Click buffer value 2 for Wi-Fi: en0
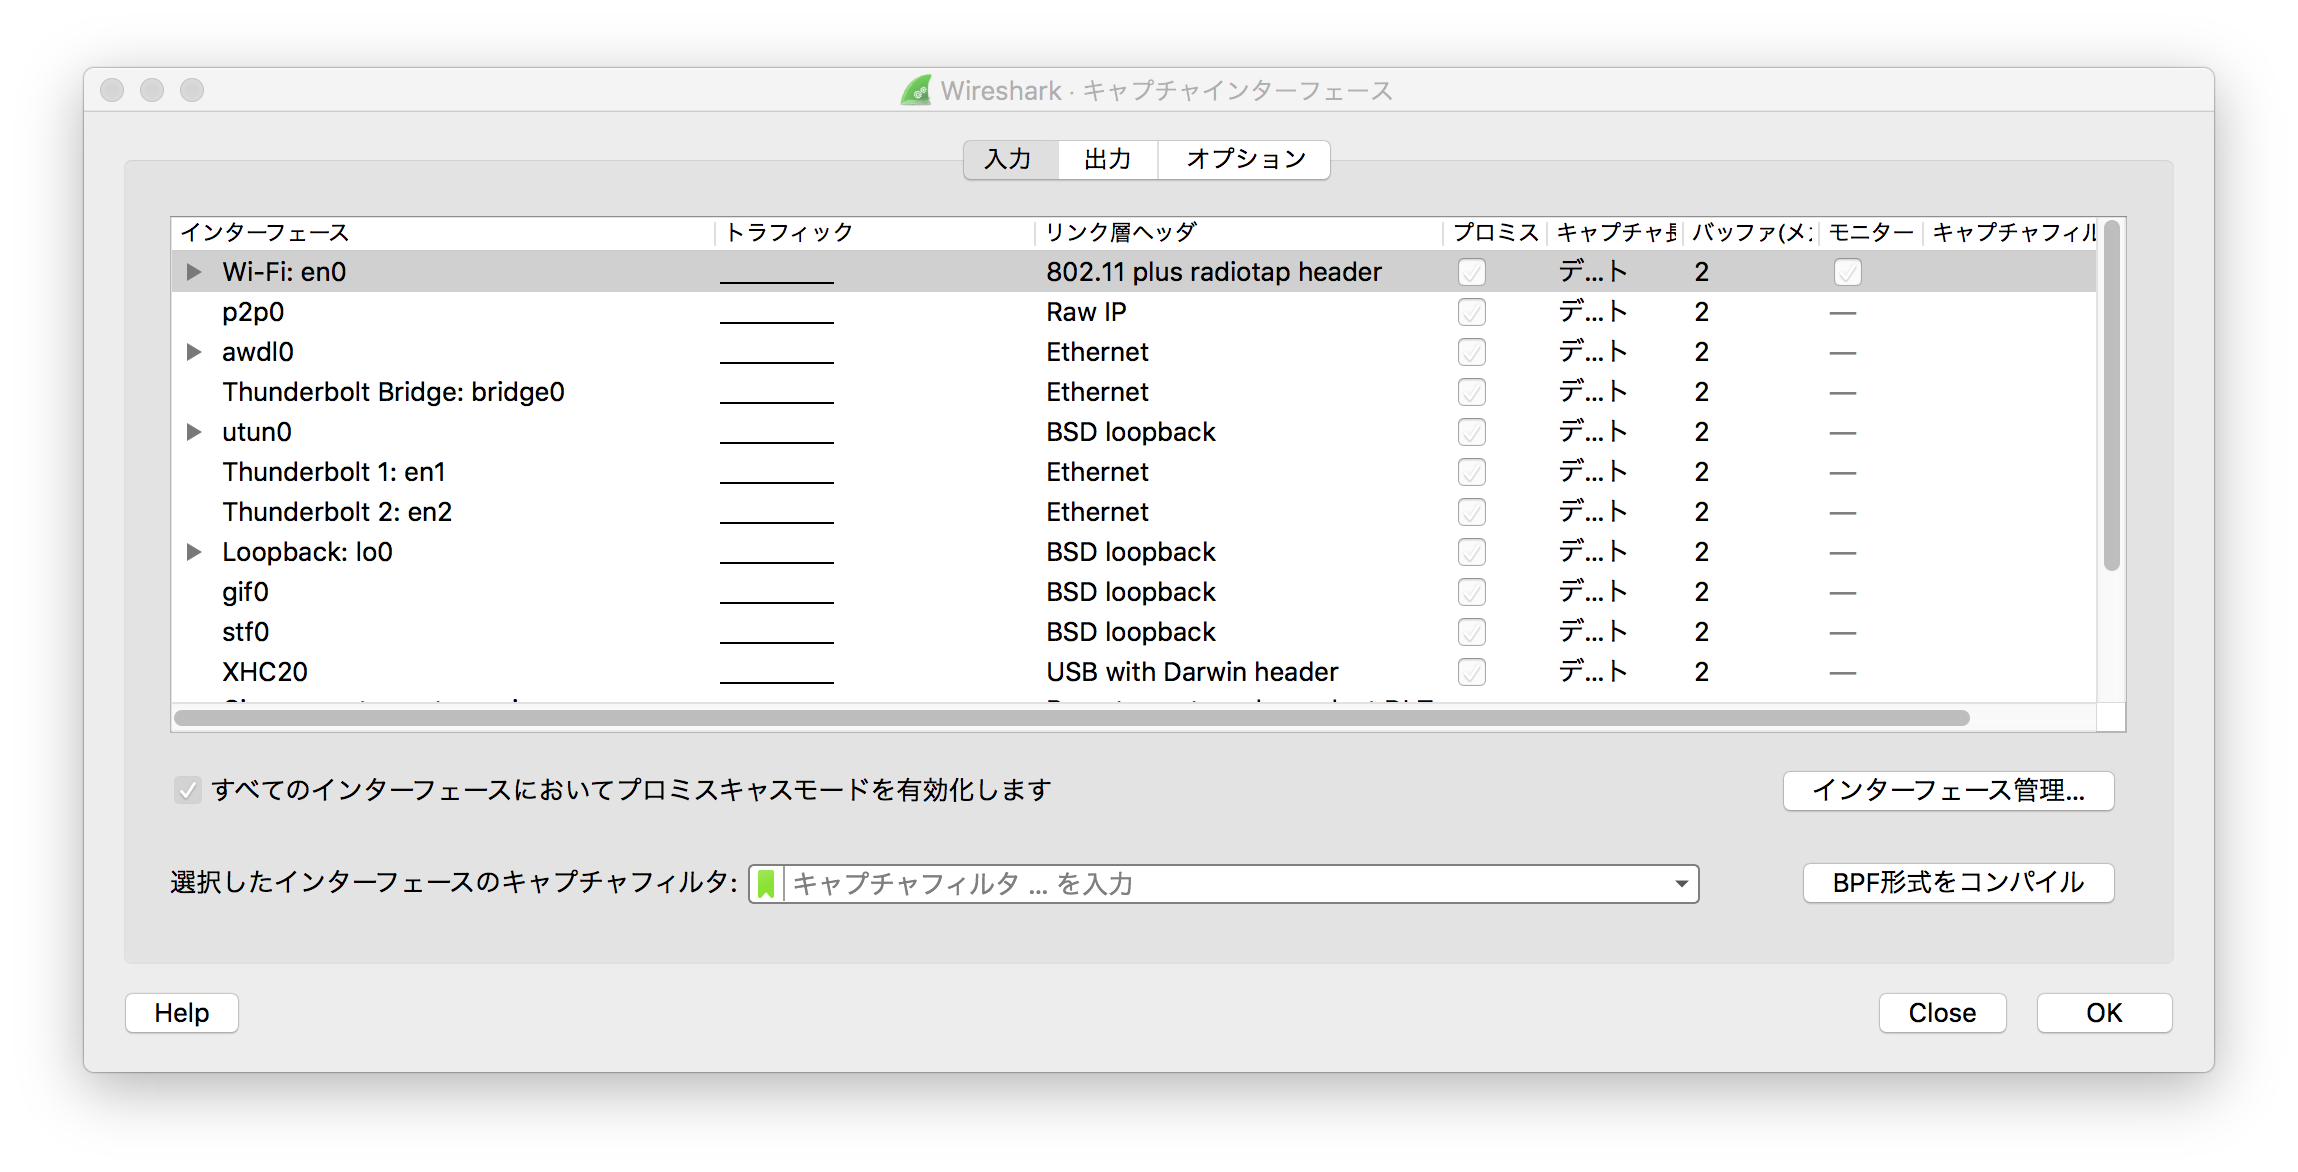 [x=1702, y=272]
